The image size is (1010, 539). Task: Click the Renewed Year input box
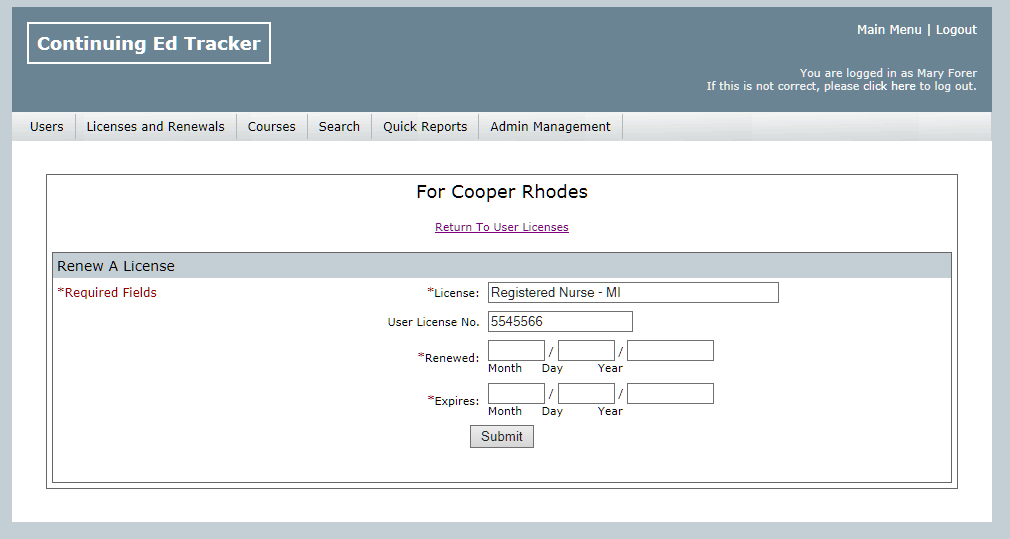tap(670, 351)
